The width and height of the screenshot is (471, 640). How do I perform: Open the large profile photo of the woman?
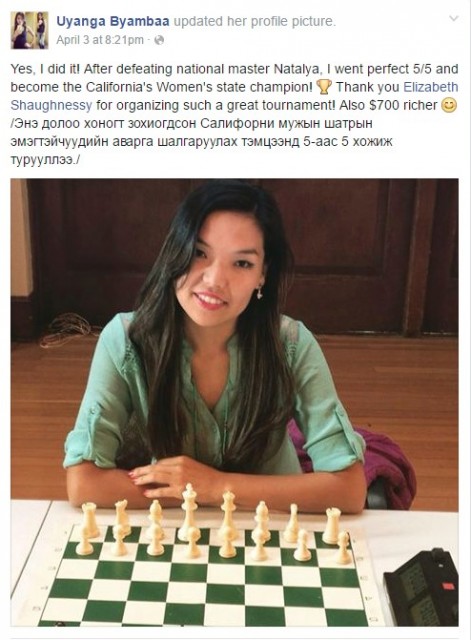click(x=234, y=402)
